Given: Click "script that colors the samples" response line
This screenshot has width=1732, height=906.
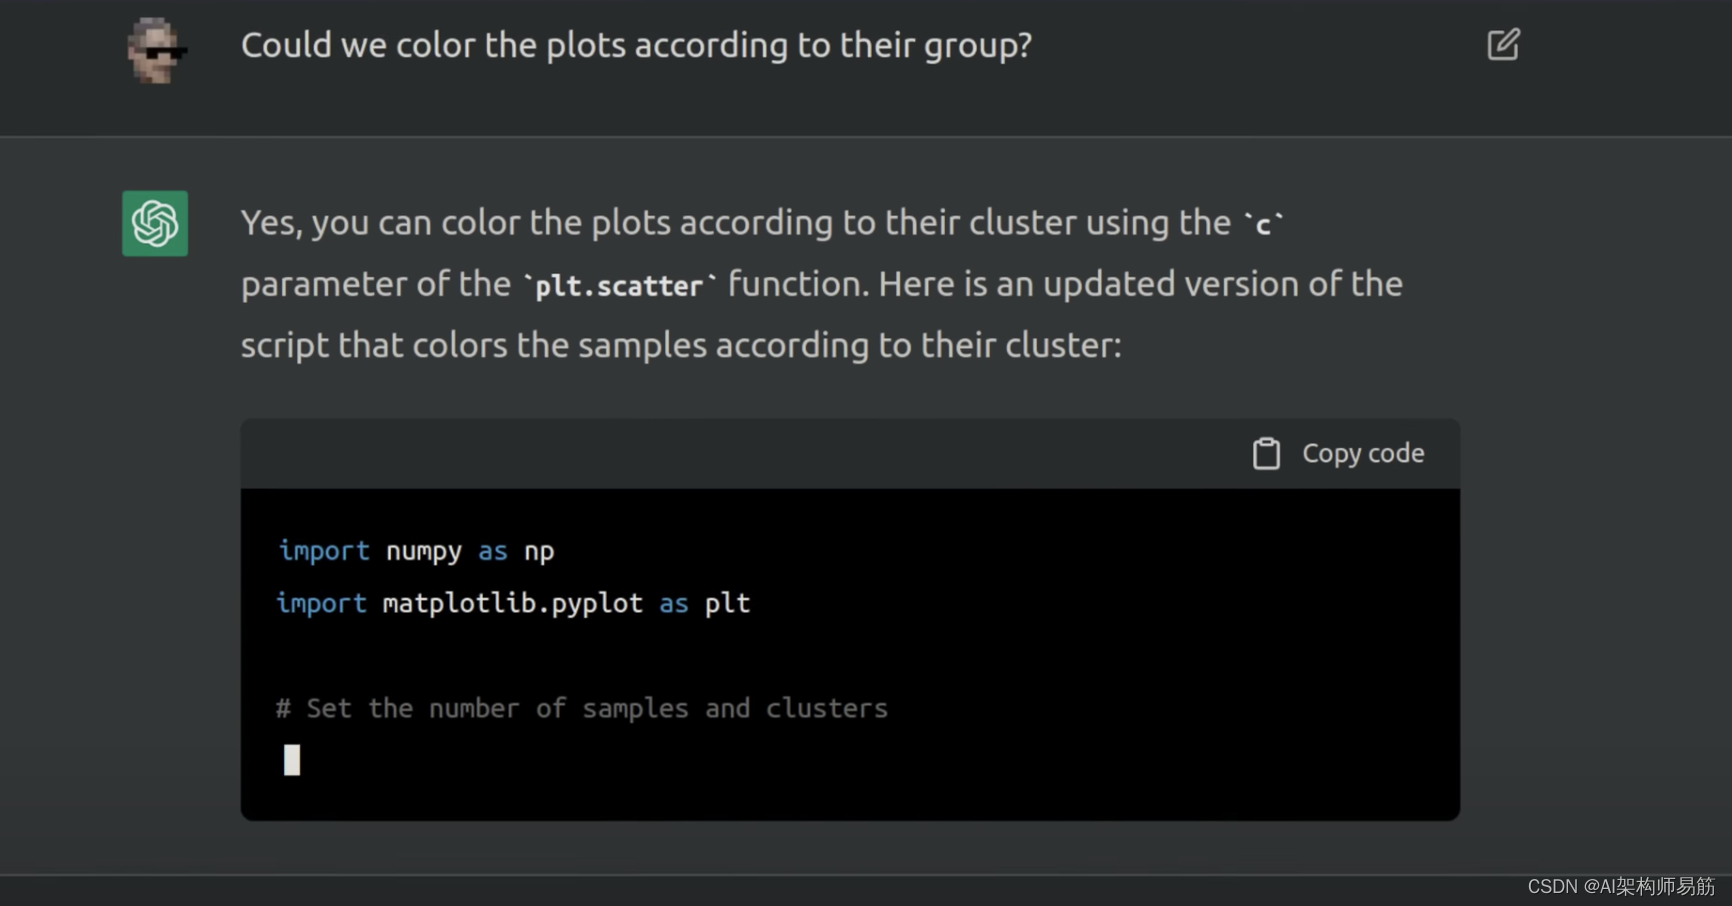Looking at the screenshot, I should tap(680, 345).
